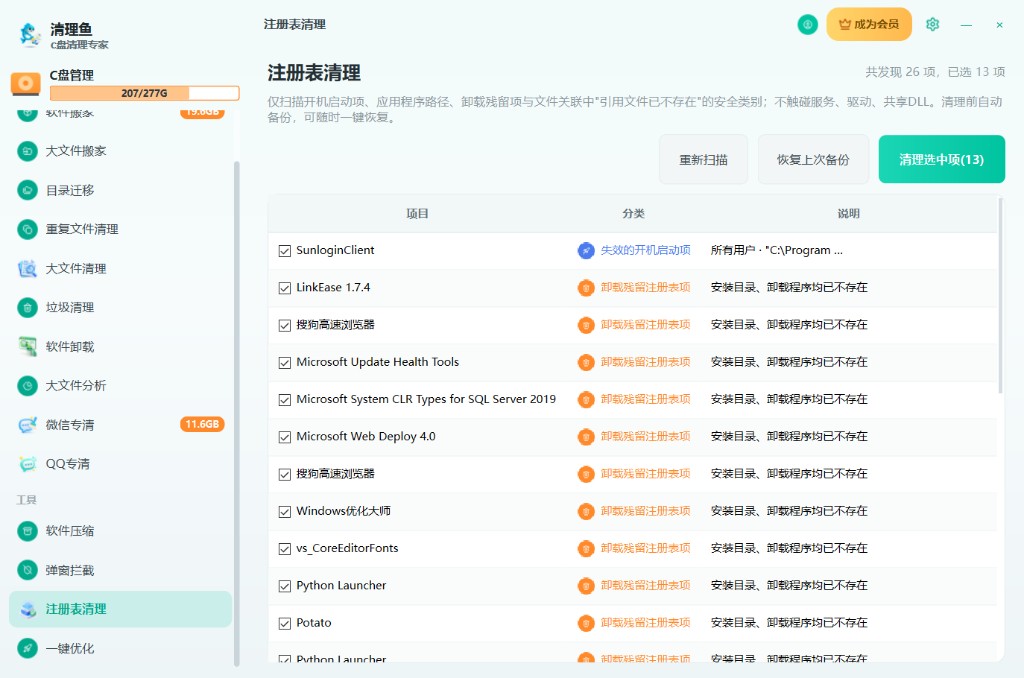Uncheck the Microsoft Web Deploy 4.0 checkbox

[x=285, y=437]
